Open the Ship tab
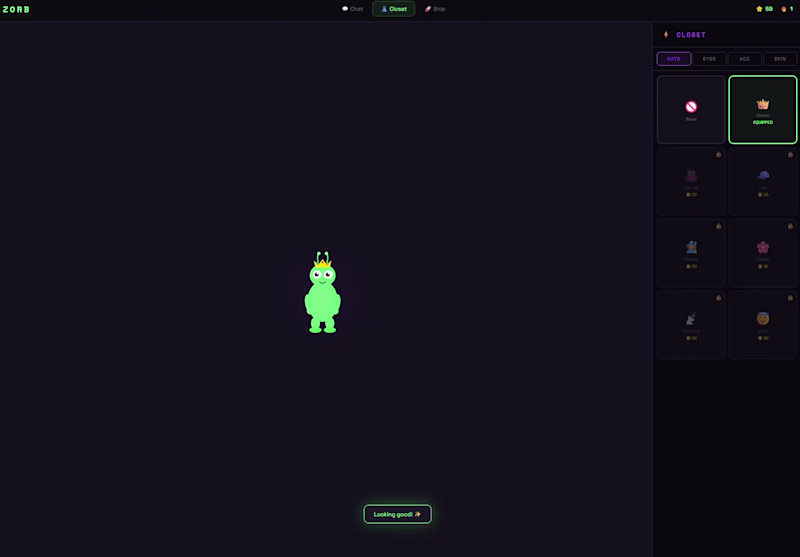The image size is (800, 557). (x=435, y=9)
